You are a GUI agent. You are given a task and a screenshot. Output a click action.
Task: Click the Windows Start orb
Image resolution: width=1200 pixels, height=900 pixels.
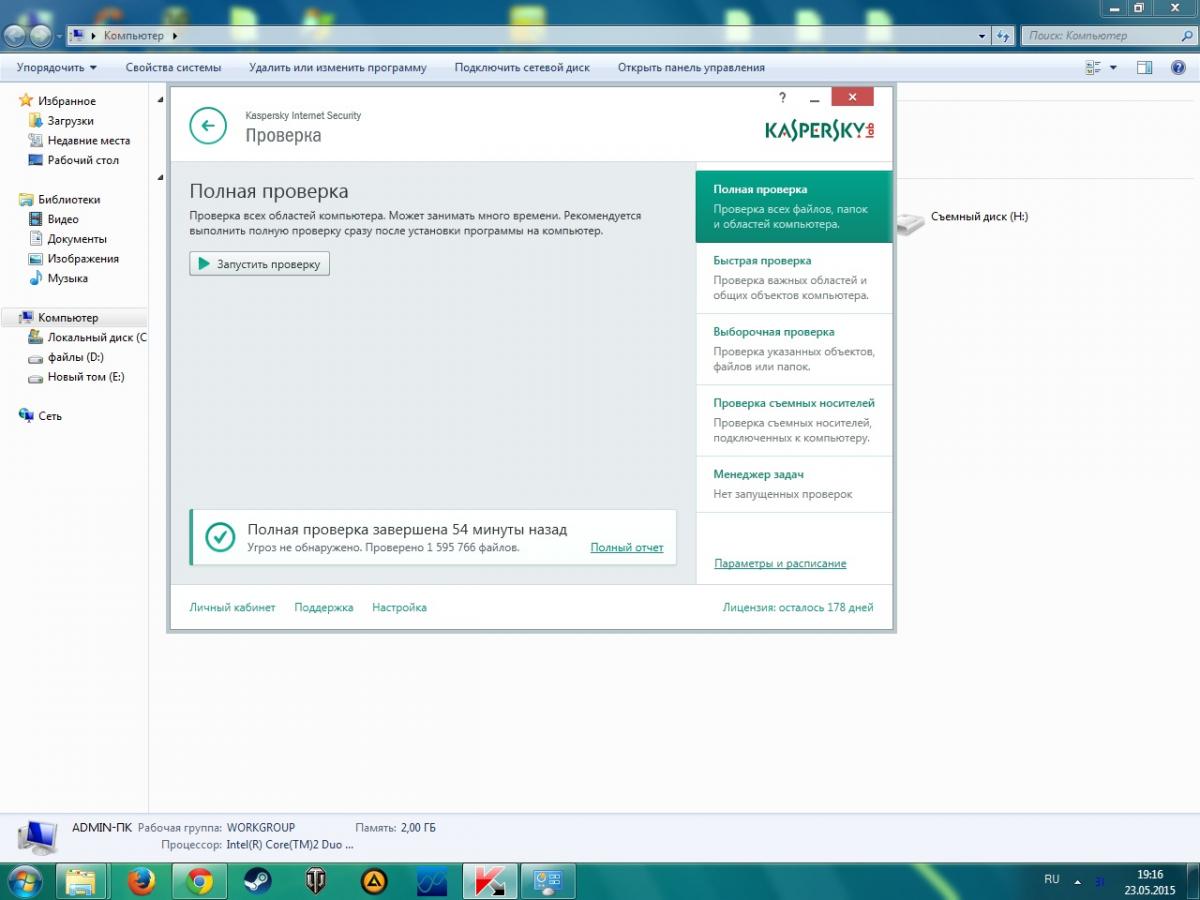coord(24,880)
